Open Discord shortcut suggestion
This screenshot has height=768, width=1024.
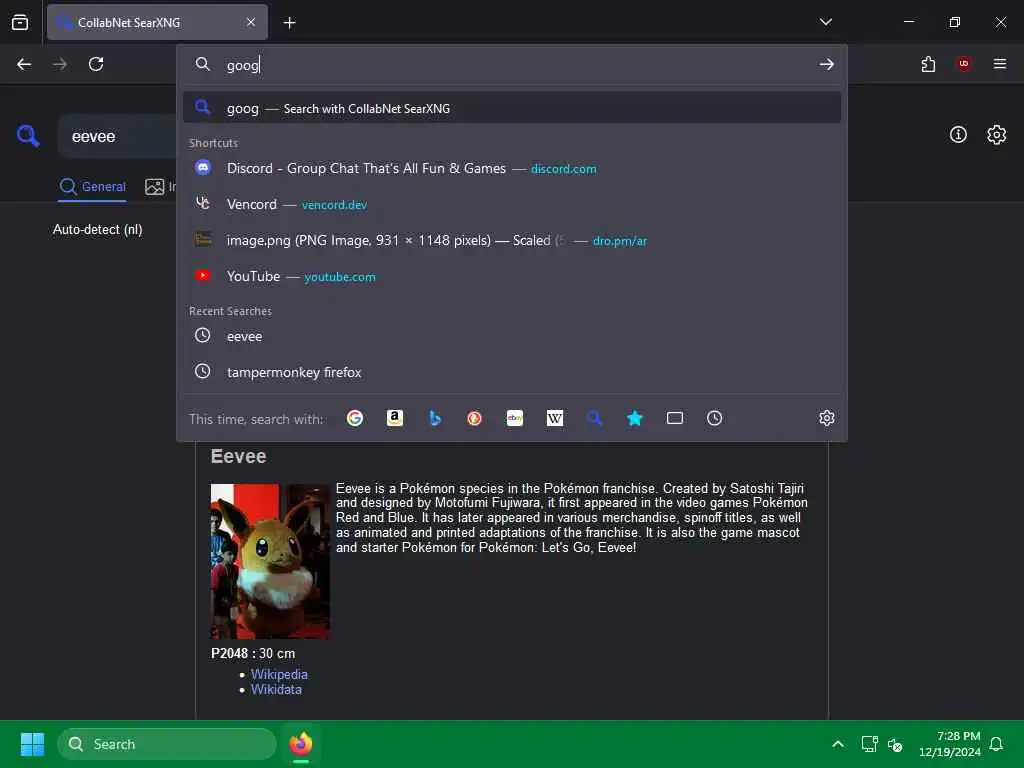click(x=512, y=168)
